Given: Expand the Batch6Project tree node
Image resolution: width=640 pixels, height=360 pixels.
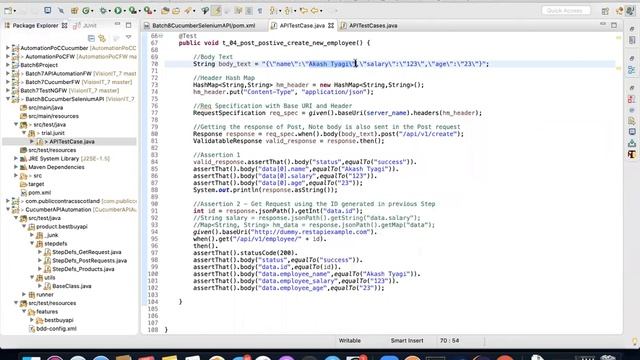Looking at the screenshot, I should 8,65.
